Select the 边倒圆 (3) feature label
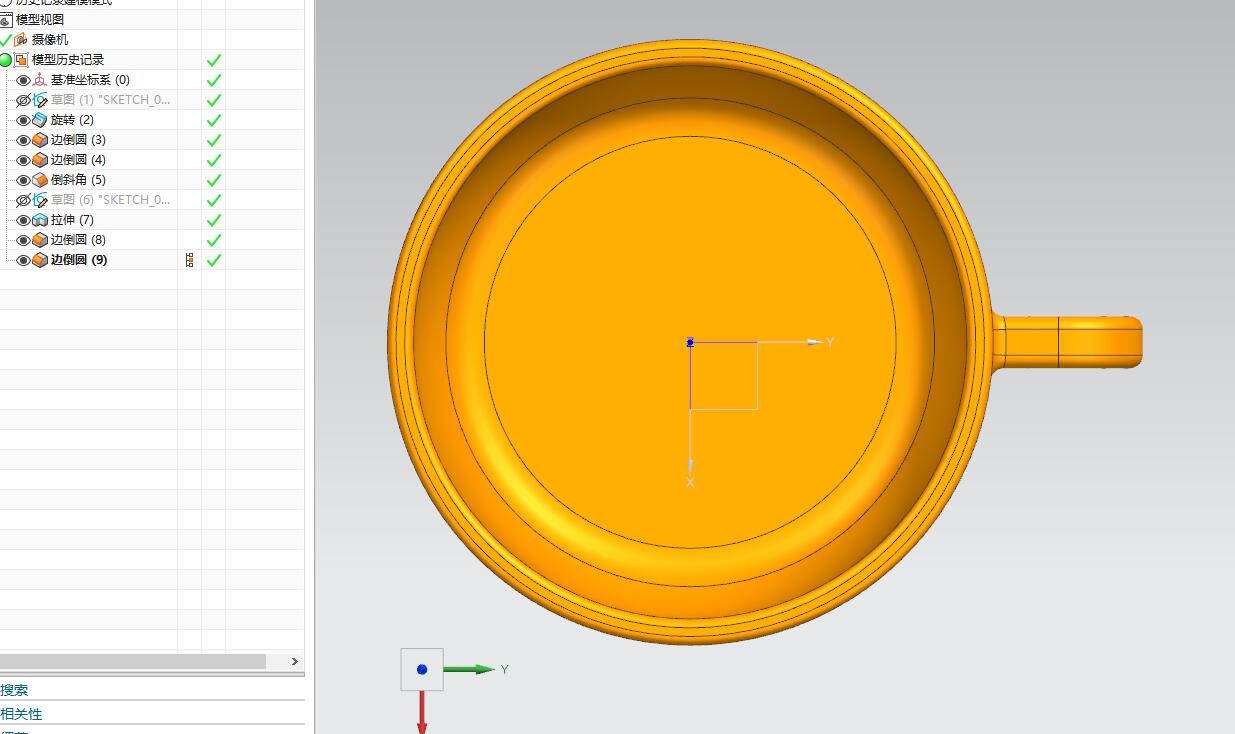 click(x=78, y=140)
